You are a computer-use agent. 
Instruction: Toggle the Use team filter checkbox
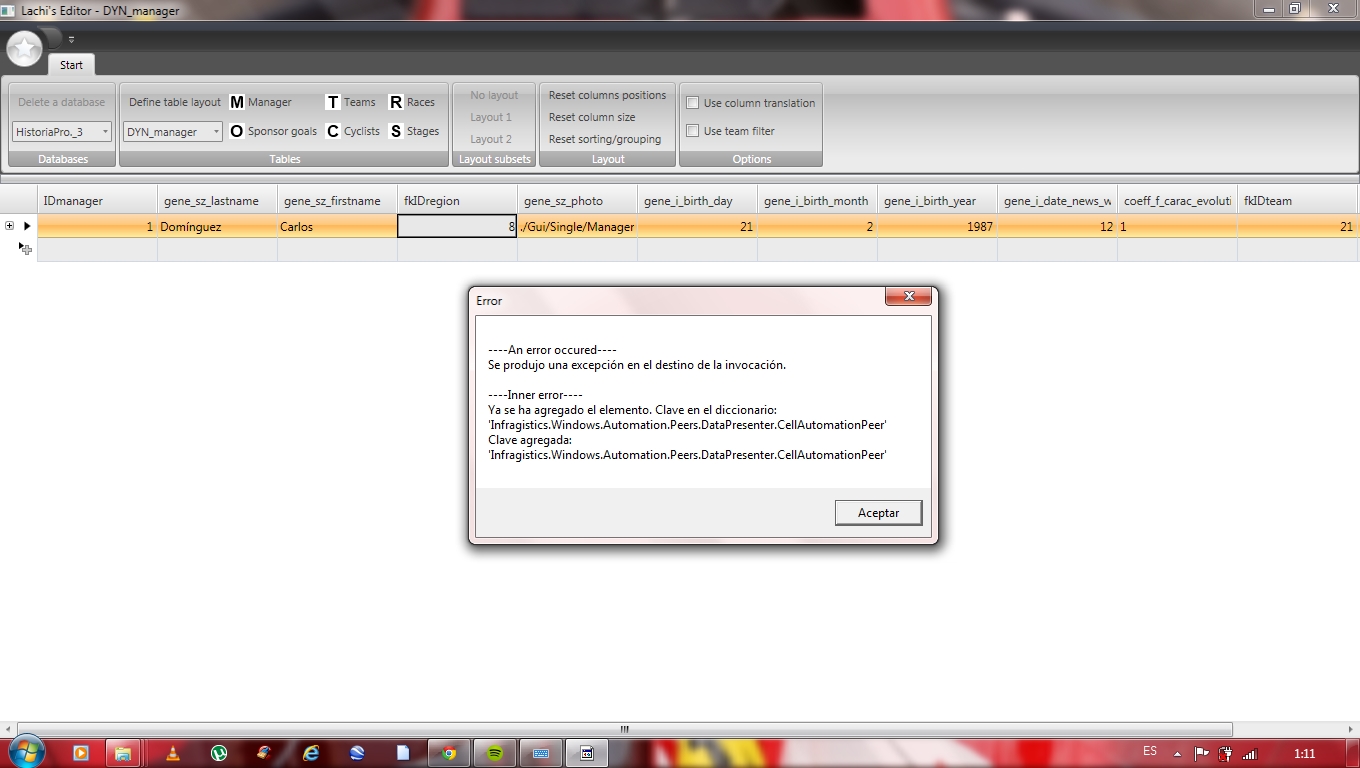[x=692, y=131]
